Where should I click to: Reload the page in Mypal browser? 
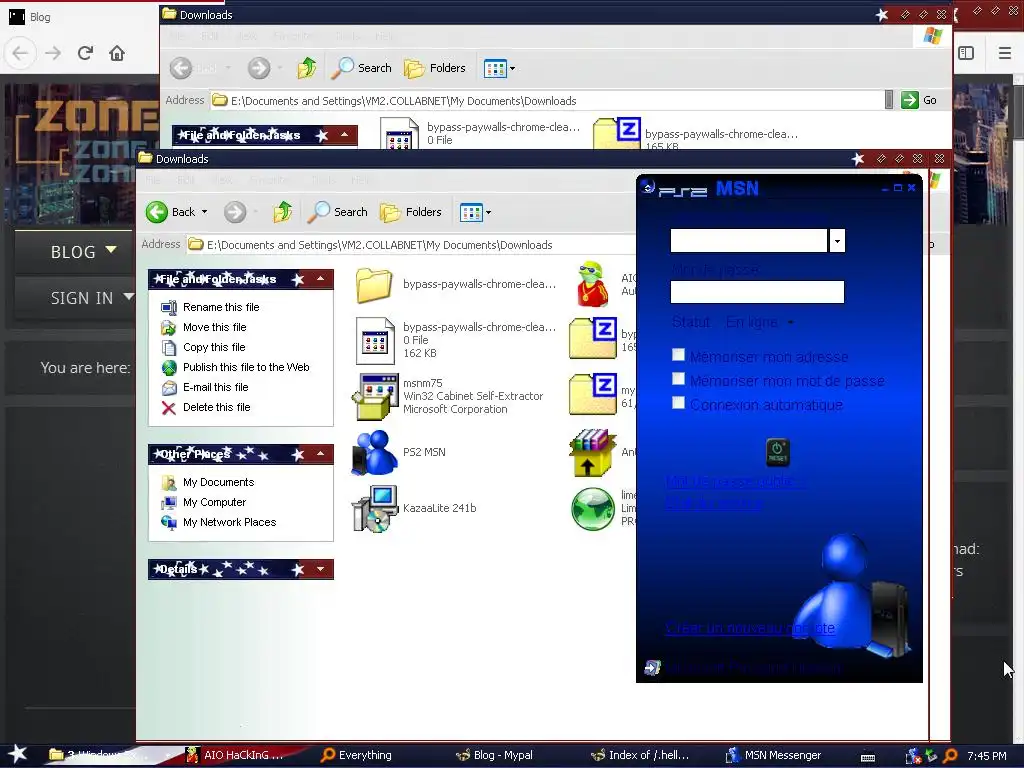tap(85, 53)
